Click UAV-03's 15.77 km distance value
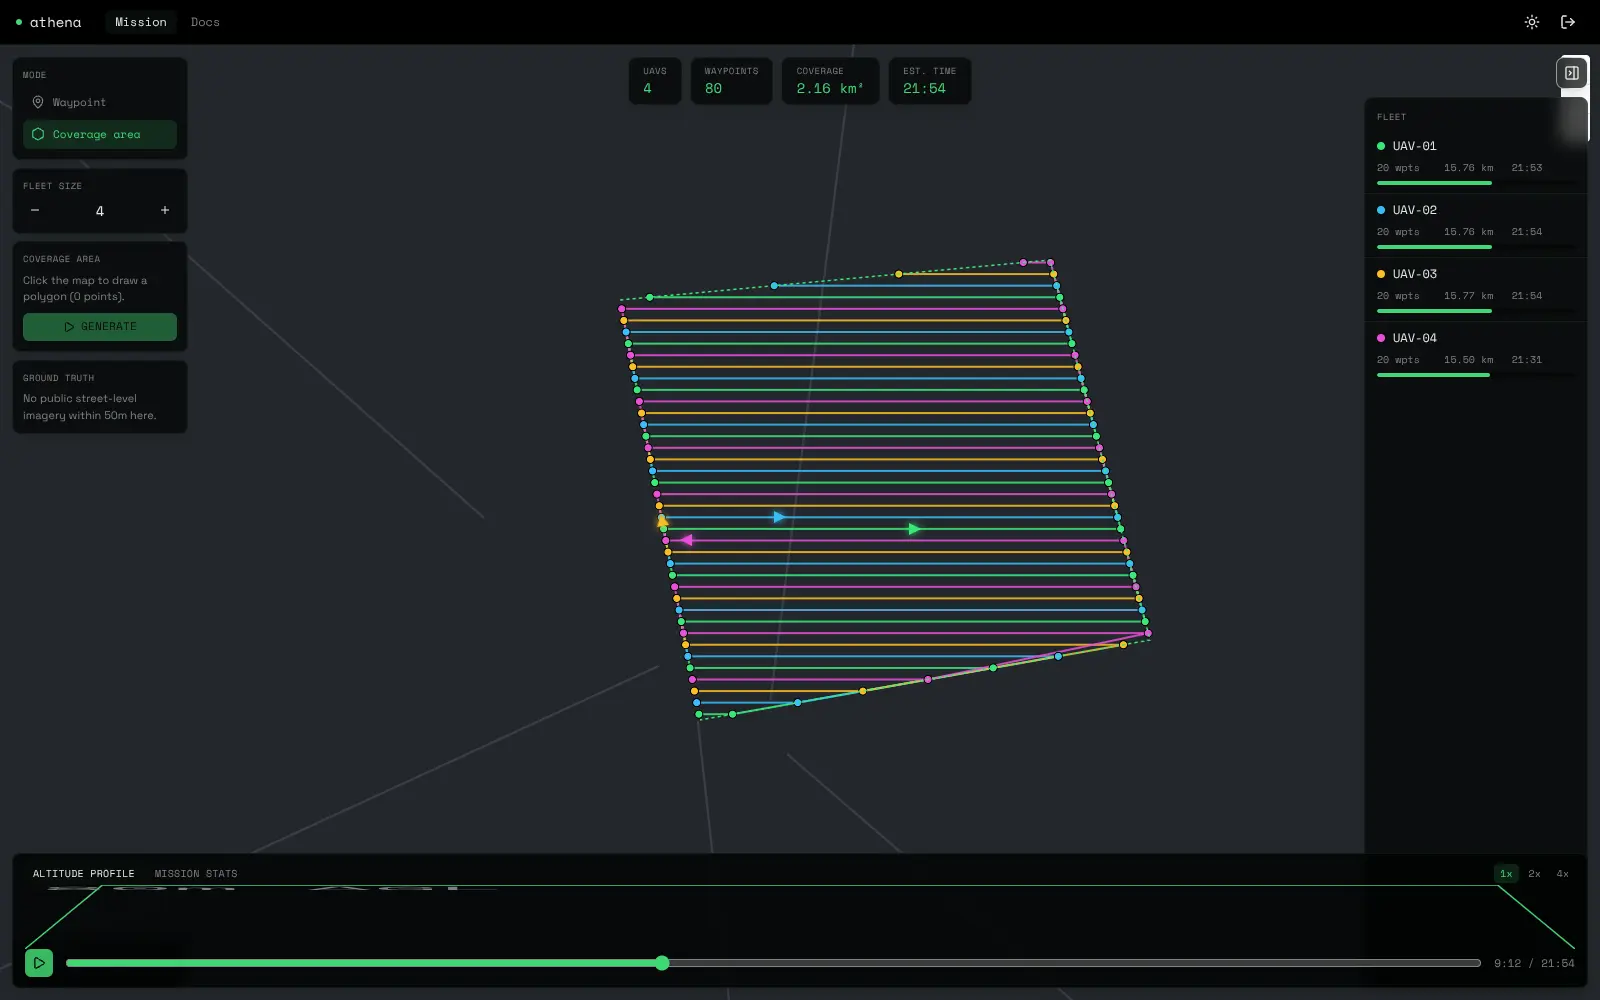This screenshot has height=1000, width=1600. click(1468, 296)
